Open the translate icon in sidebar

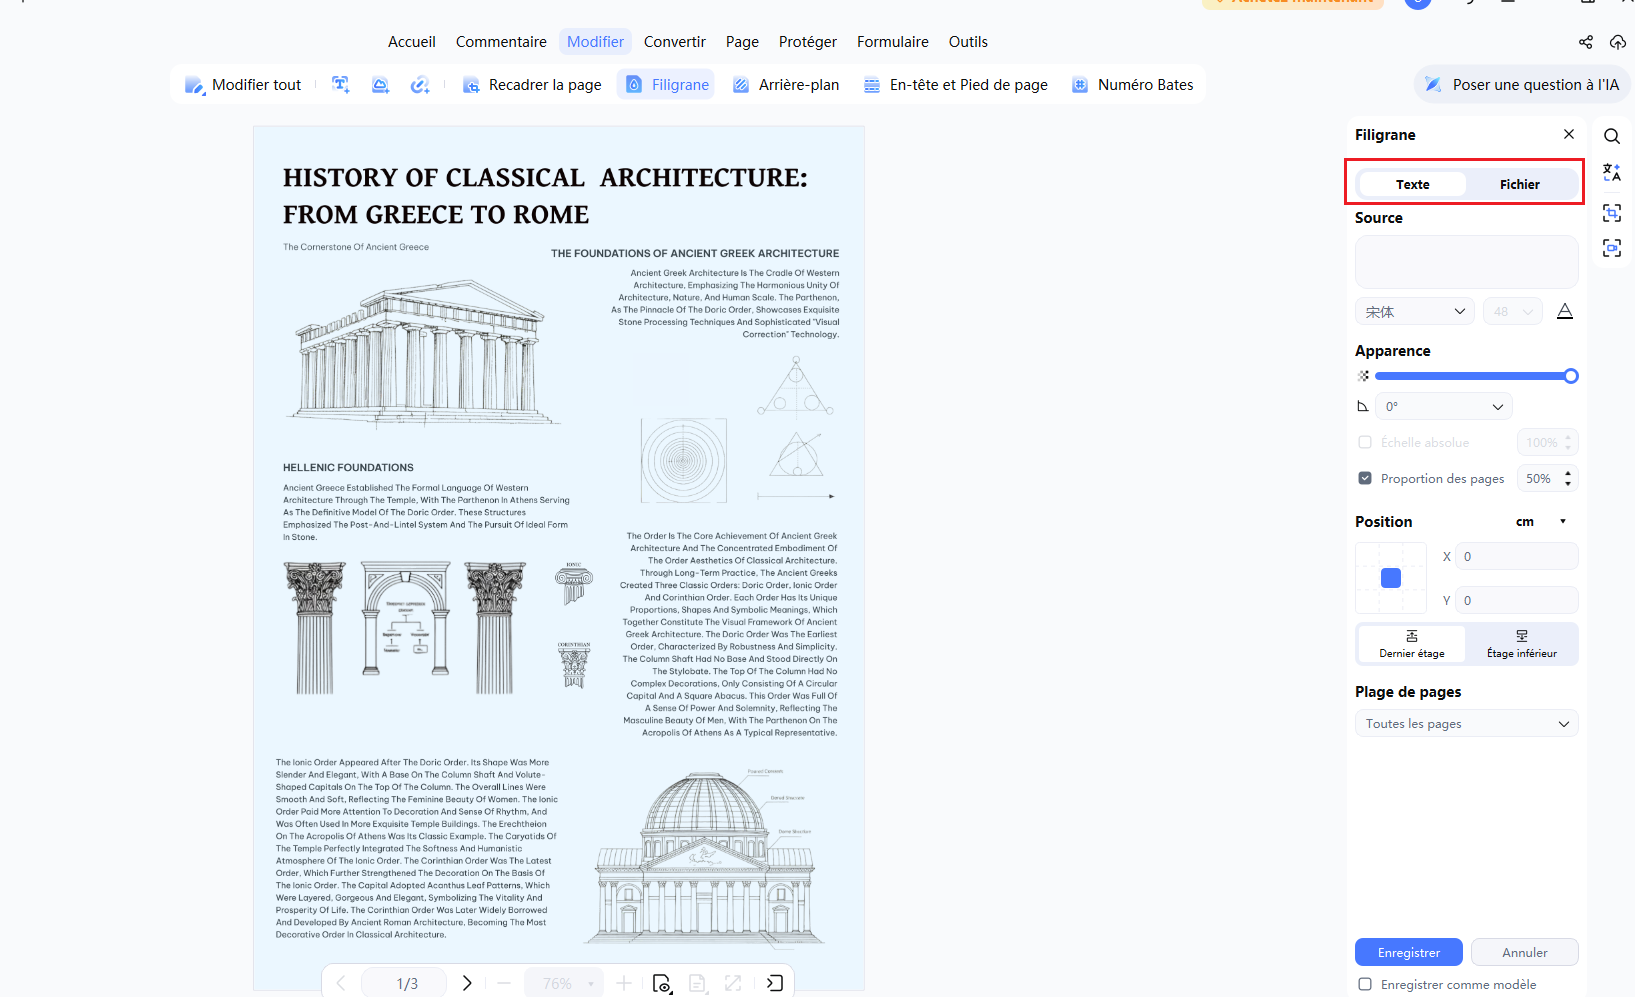coord(1612,173)
